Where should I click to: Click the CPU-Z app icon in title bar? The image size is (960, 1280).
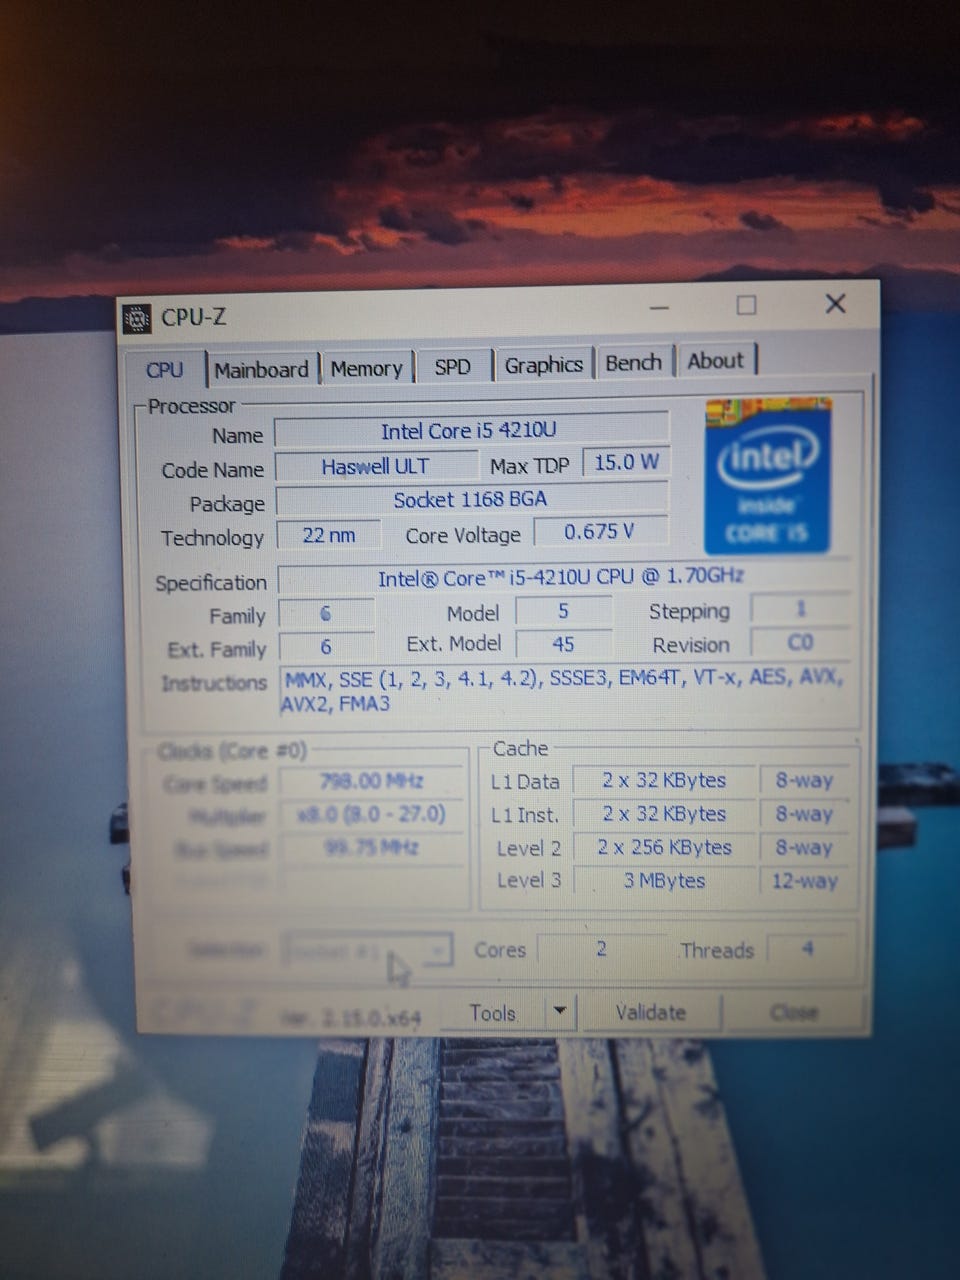(137, 318)
